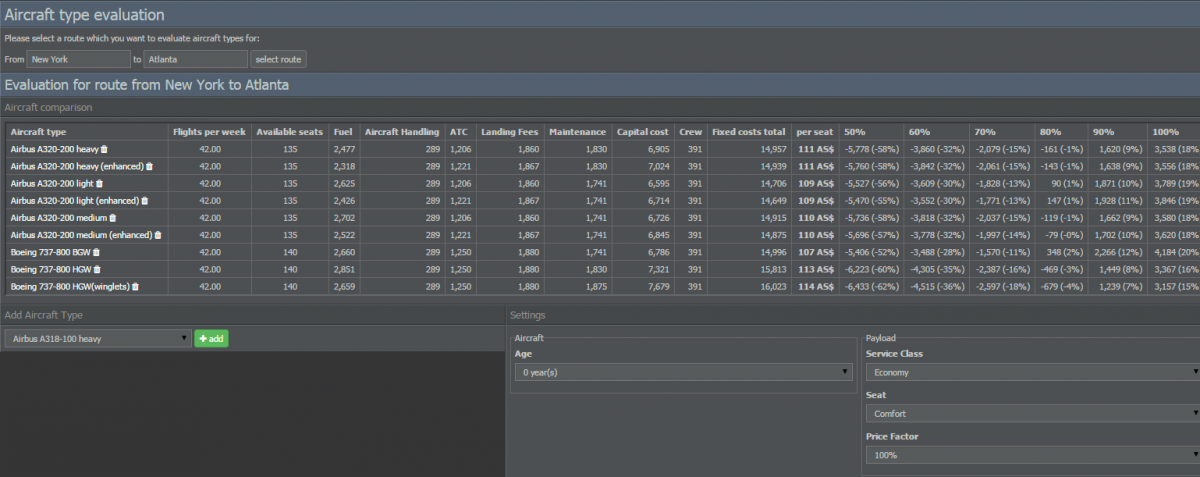Screen dimensions: 1200x477
Task: Remove Airbus A320-200 heavy (enhanced) via trash icon
Action: (x=150, y=166)
